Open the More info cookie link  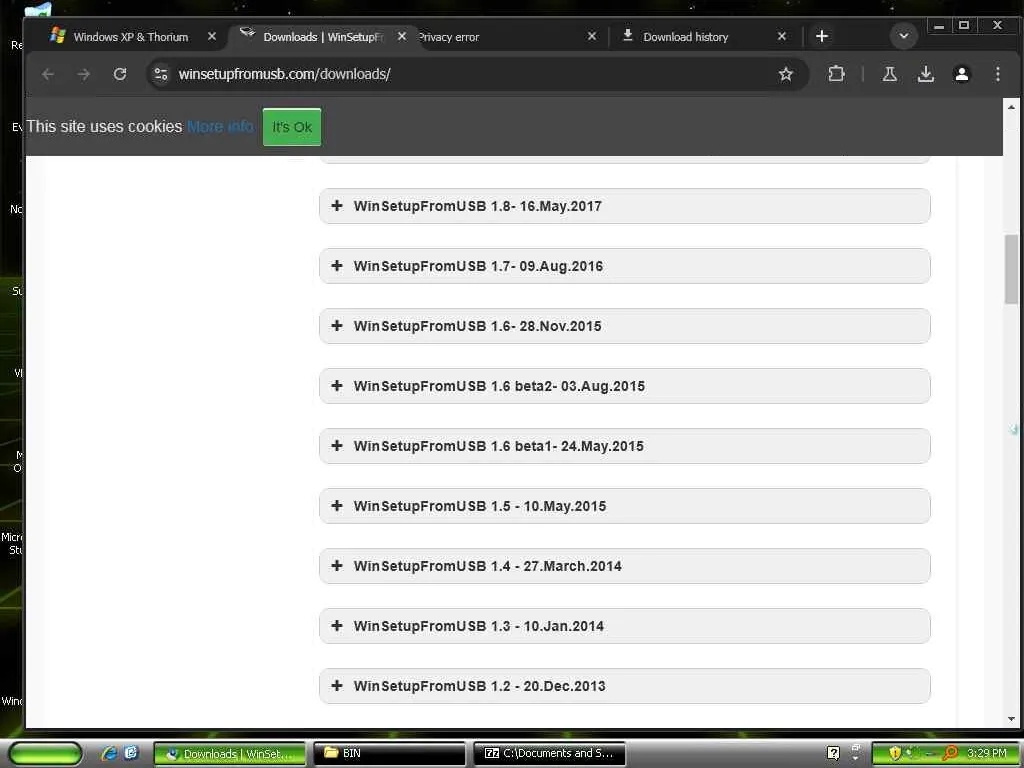(220, 127)
